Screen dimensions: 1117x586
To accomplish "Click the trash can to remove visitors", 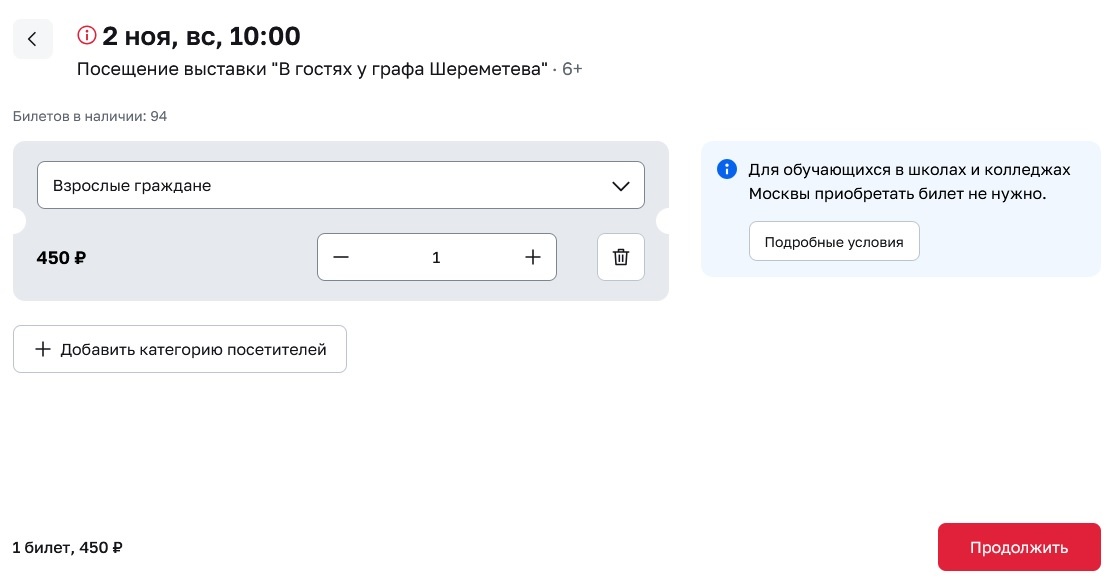I will point(621,257).
